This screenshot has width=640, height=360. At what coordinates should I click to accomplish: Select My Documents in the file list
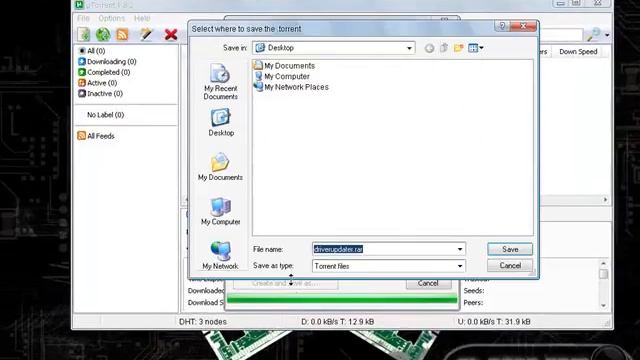coord(284,66)
